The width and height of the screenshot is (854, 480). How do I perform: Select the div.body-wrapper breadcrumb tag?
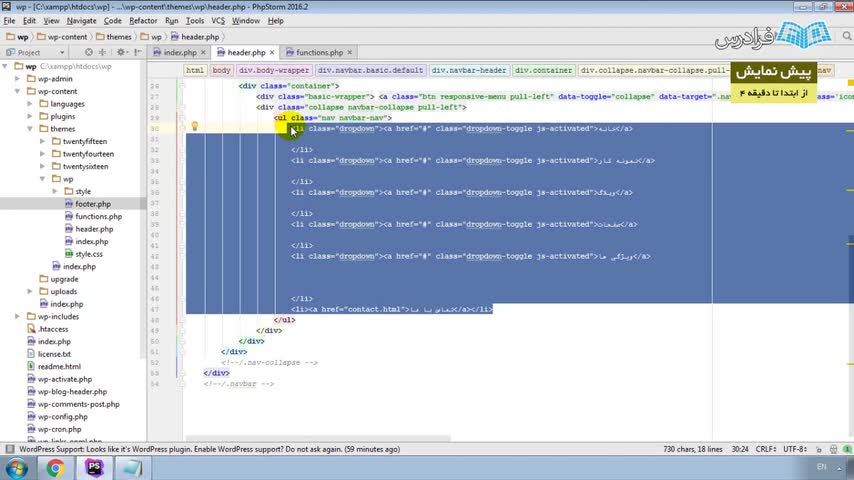click(x=274, y=70)
